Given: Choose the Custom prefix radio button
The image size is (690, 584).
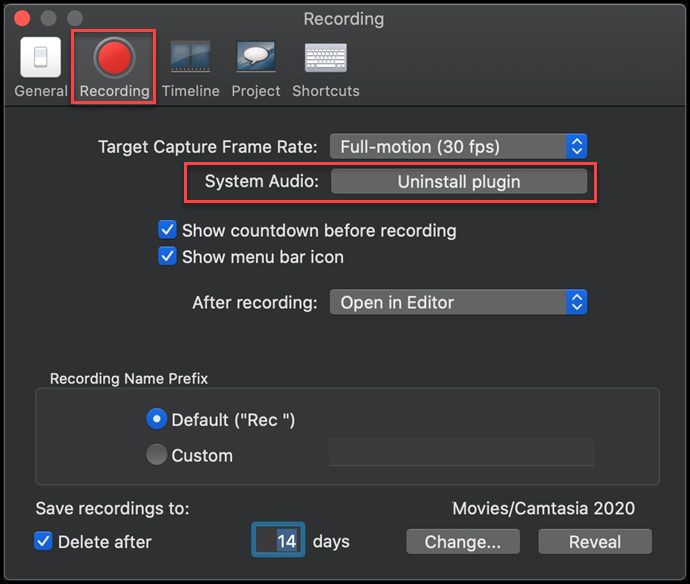Looking at the screenshot, I should click(156, 455).
